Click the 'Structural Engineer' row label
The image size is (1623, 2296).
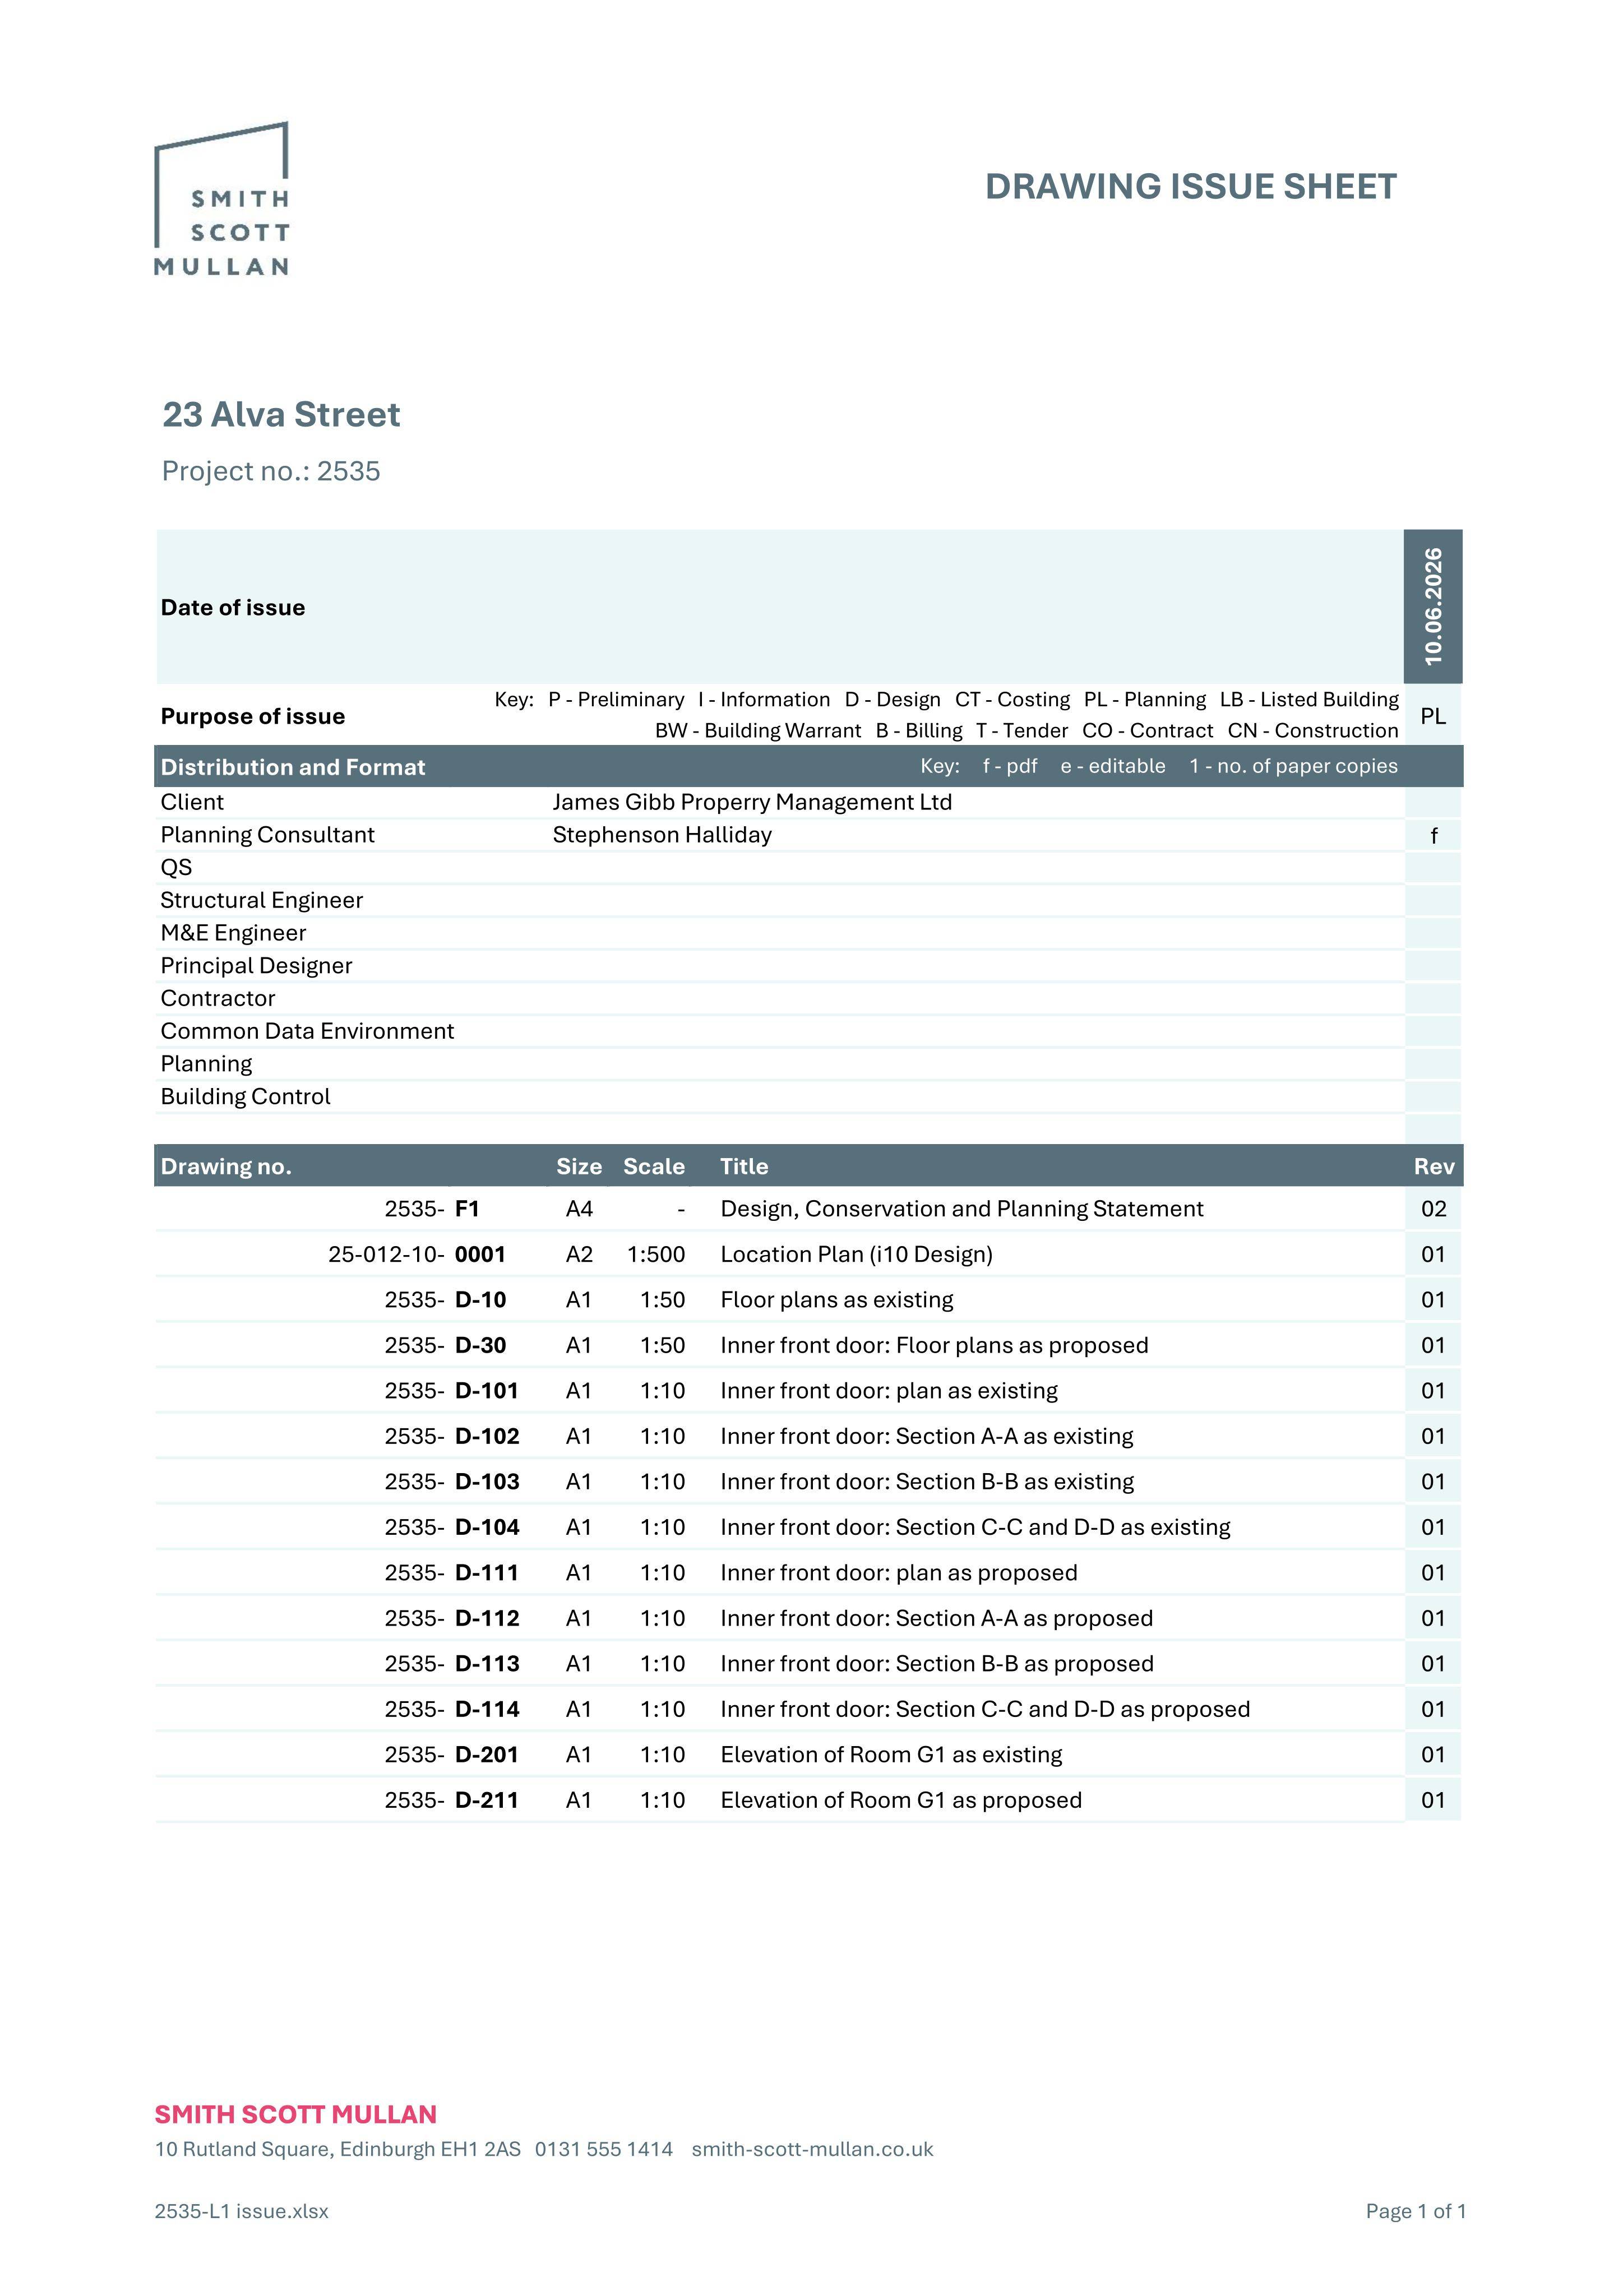coord(261,900)
